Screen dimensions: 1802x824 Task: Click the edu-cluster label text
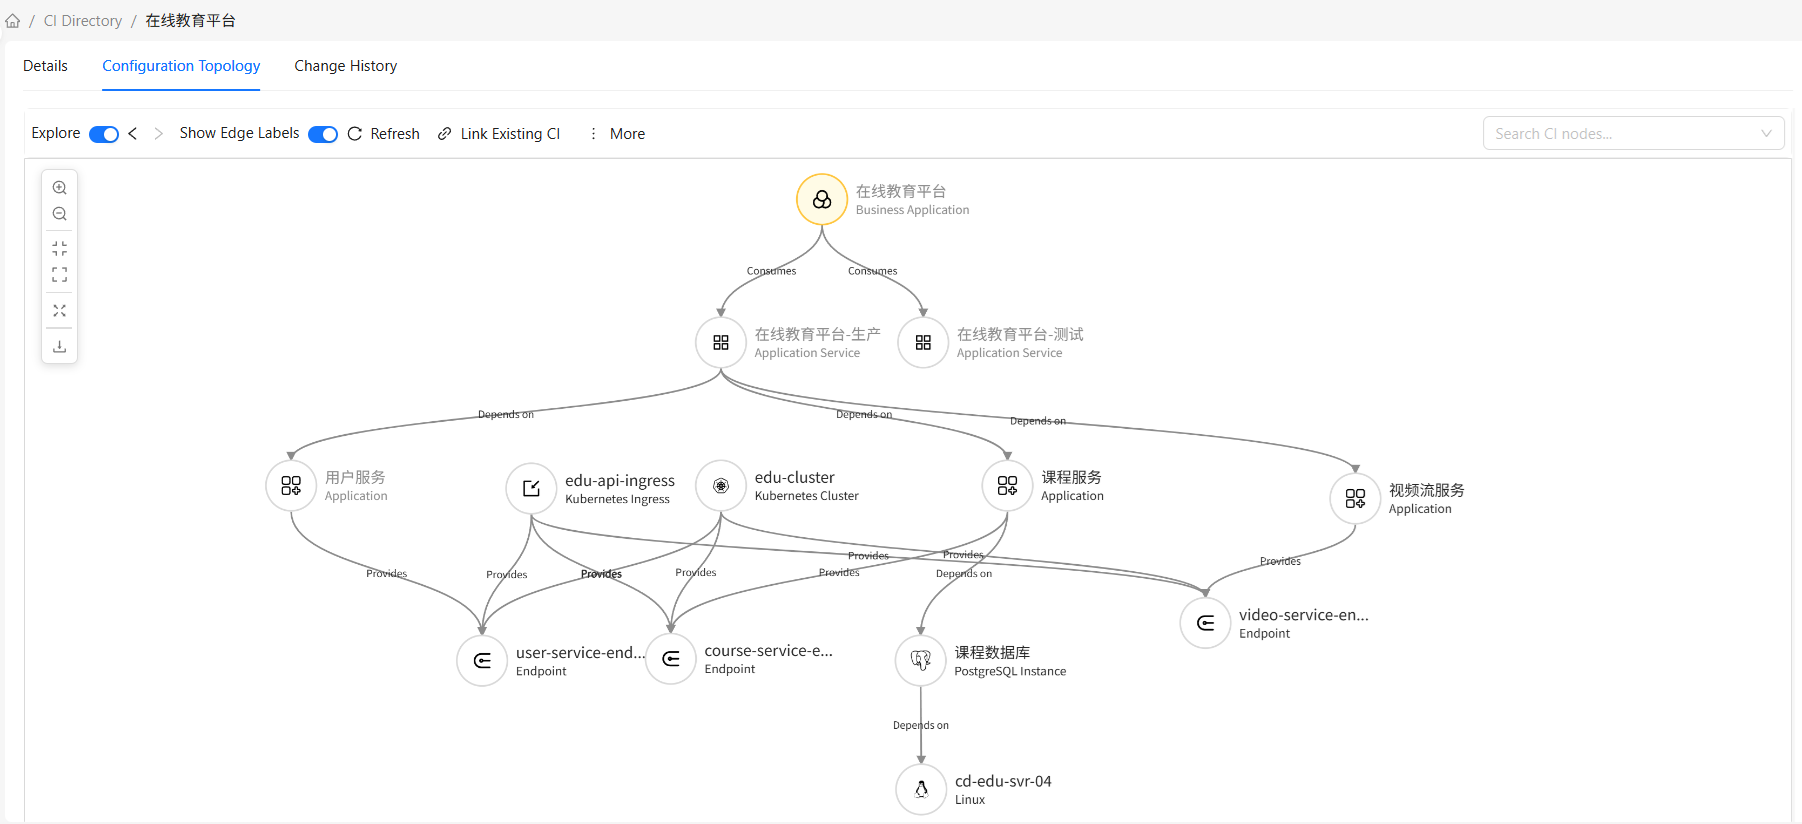(x=795, y=478)
